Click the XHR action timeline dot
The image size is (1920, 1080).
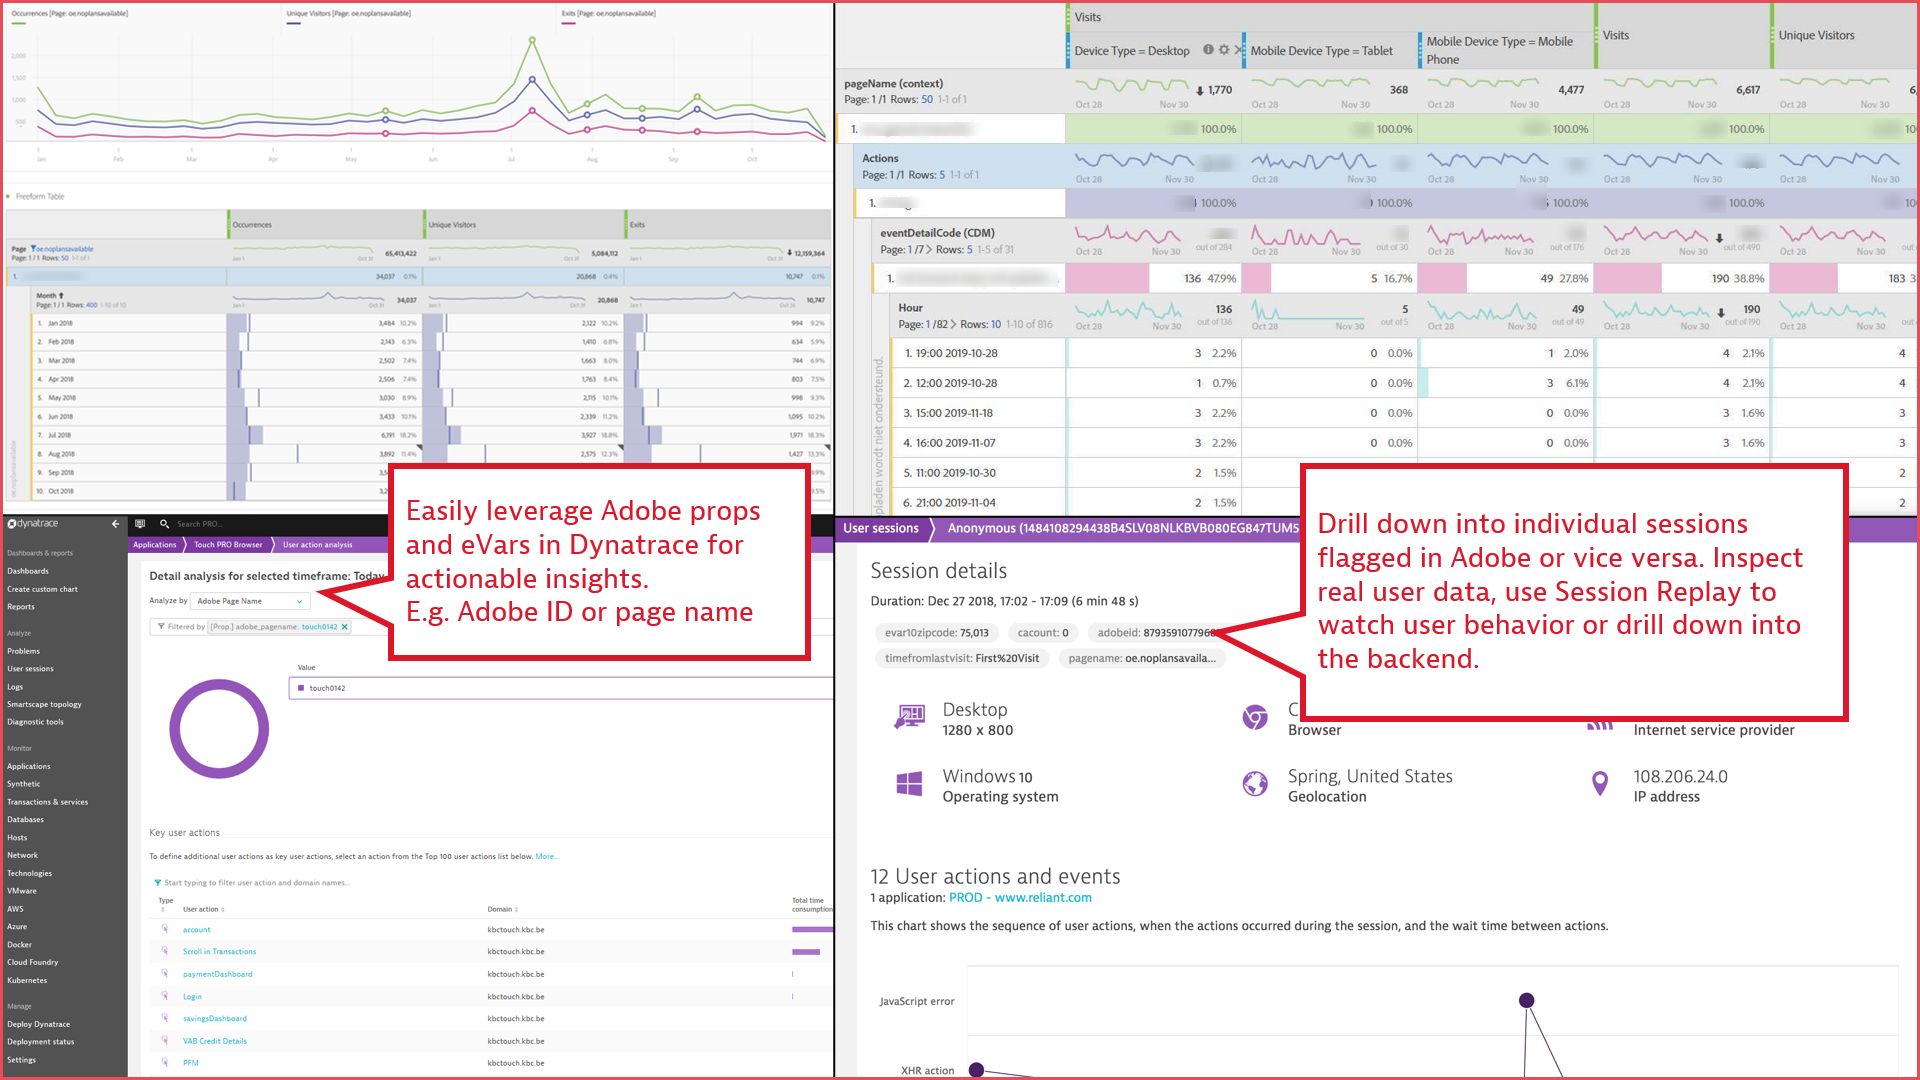click(977, 1070)
